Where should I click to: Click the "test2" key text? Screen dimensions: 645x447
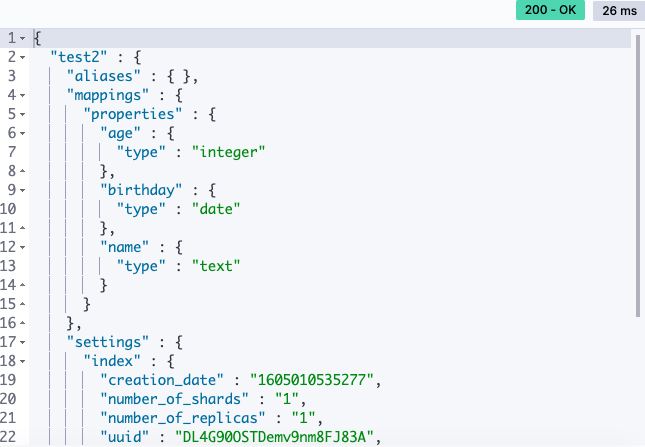point(79,57)
